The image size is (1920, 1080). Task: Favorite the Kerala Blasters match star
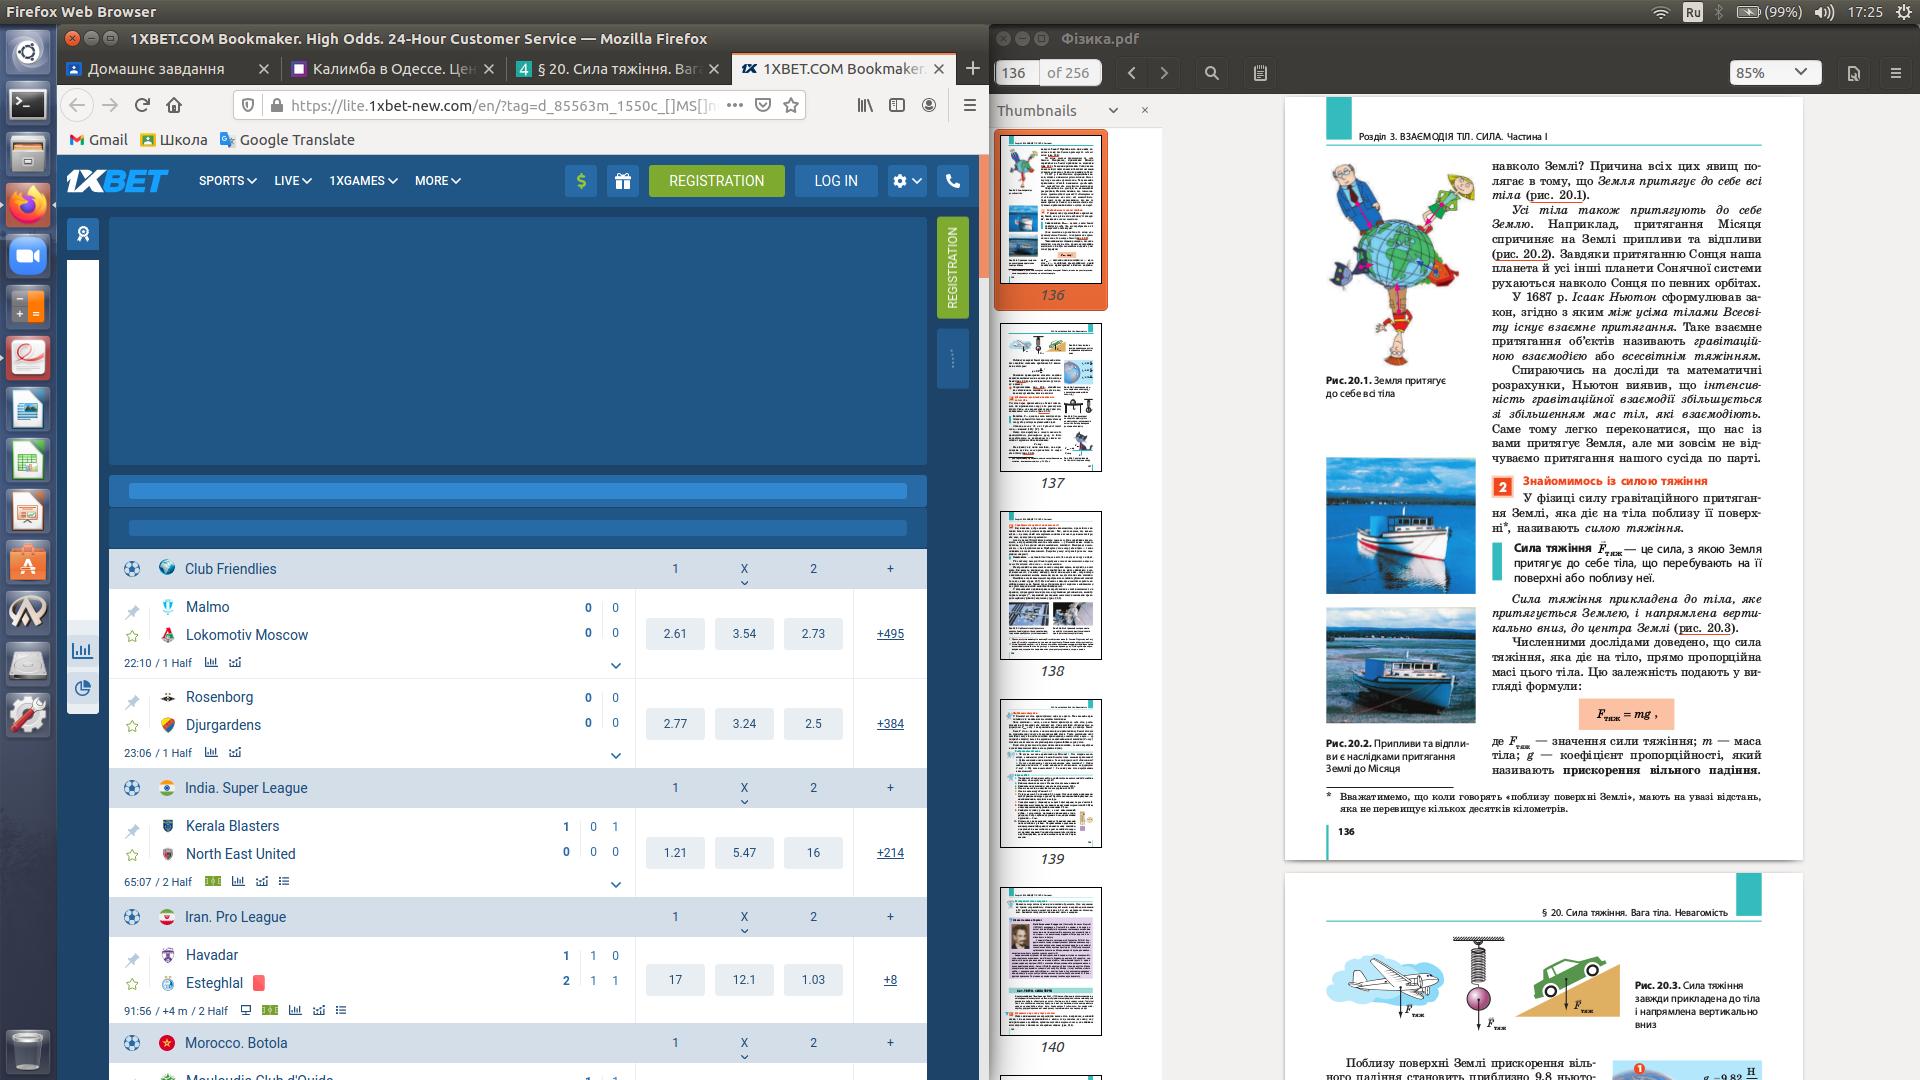point(132,855)
